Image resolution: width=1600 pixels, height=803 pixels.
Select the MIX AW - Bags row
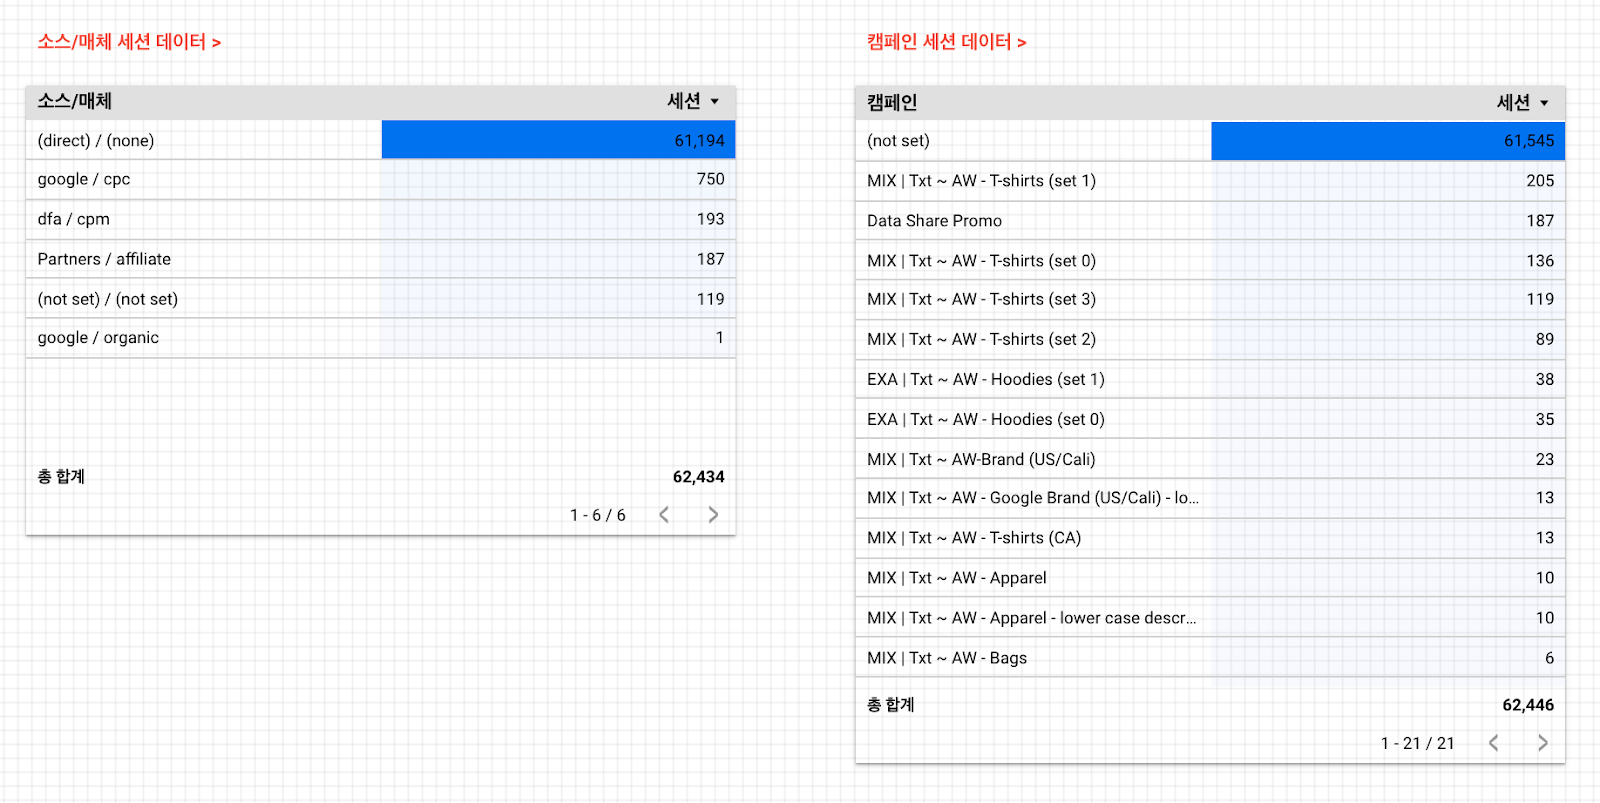click(x=1210, y=658)
